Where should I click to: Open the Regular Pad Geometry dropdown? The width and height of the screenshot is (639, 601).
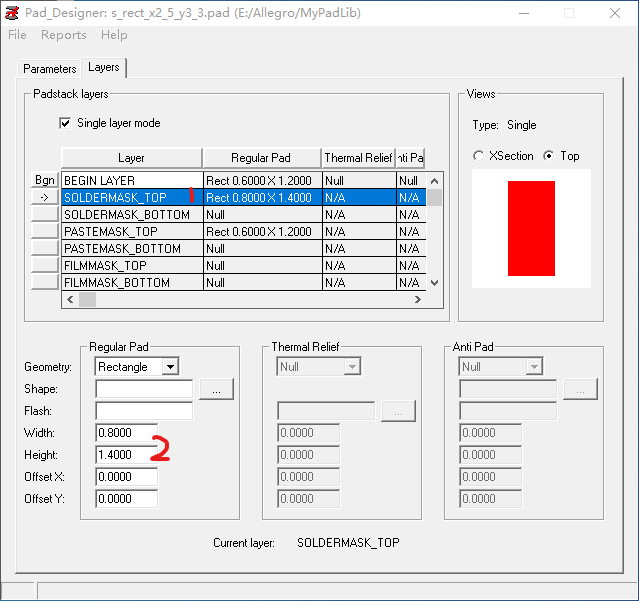tap(170, 367)
